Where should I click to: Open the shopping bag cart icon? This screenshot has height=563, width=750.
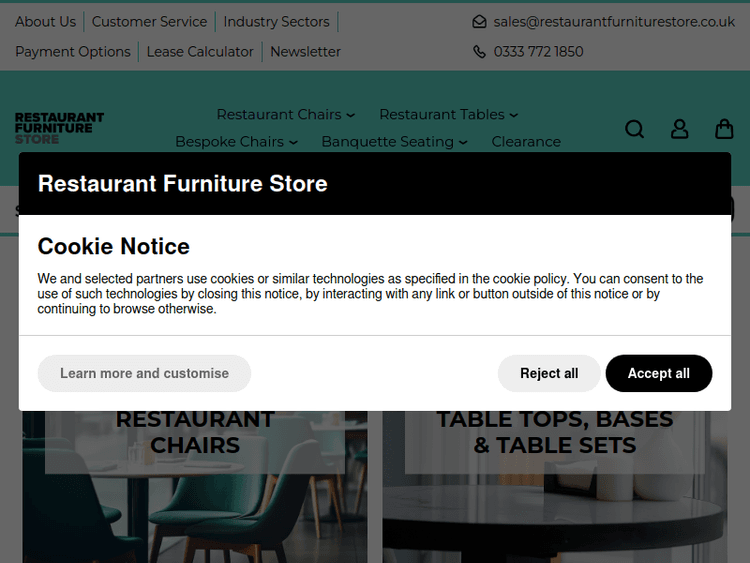[724, 129]
